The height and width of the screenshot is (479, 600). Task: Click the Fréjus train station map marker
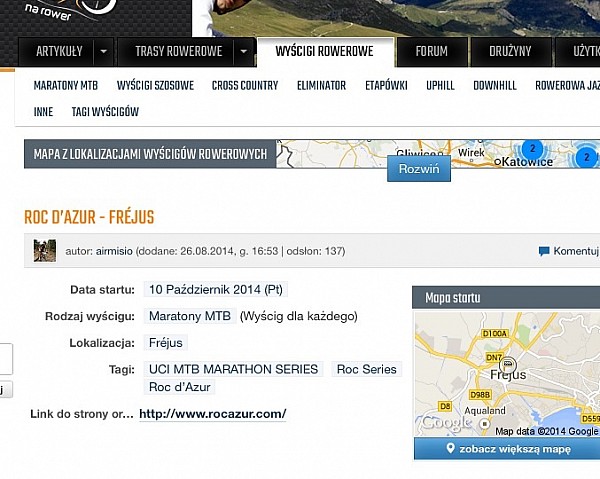pos(507,364)
